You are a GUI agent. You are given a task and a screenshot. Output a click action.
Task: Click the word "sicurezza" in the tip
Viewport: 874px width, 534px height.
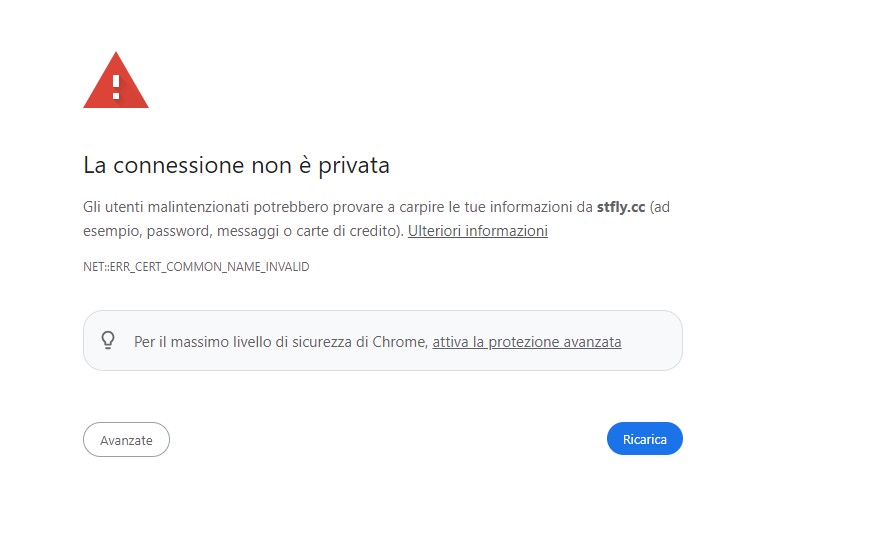click(x=321, y=342)
